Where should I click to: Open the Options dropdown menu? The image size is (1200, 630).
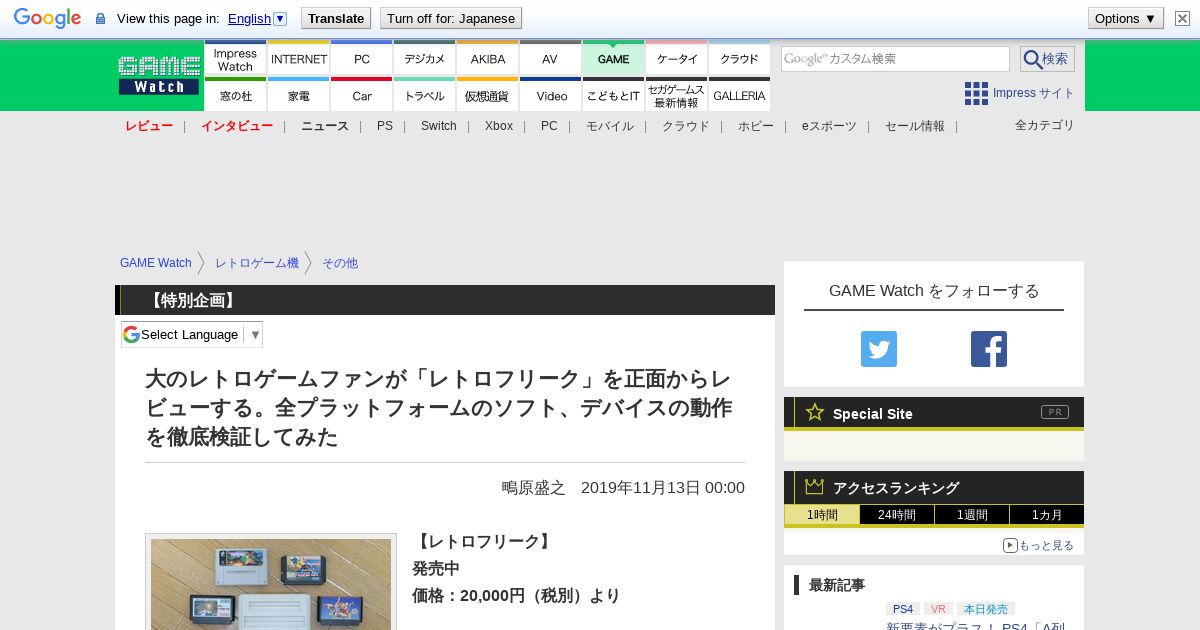click(x=1126, y=18)
